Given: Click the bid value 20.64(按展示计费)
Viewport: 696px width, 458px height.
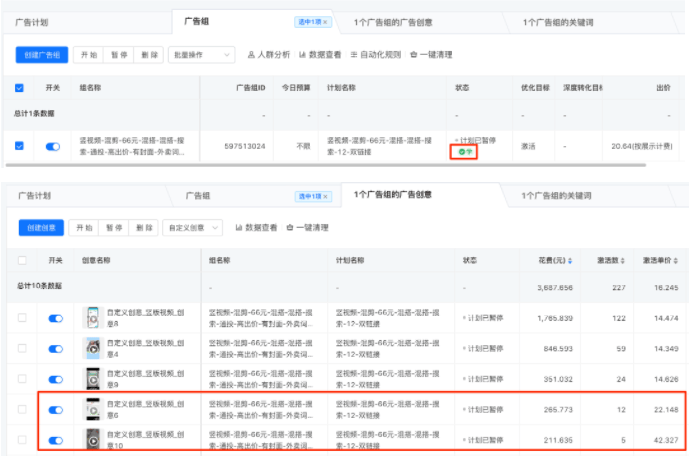Looking at the screenshot, I should (642, 146).
